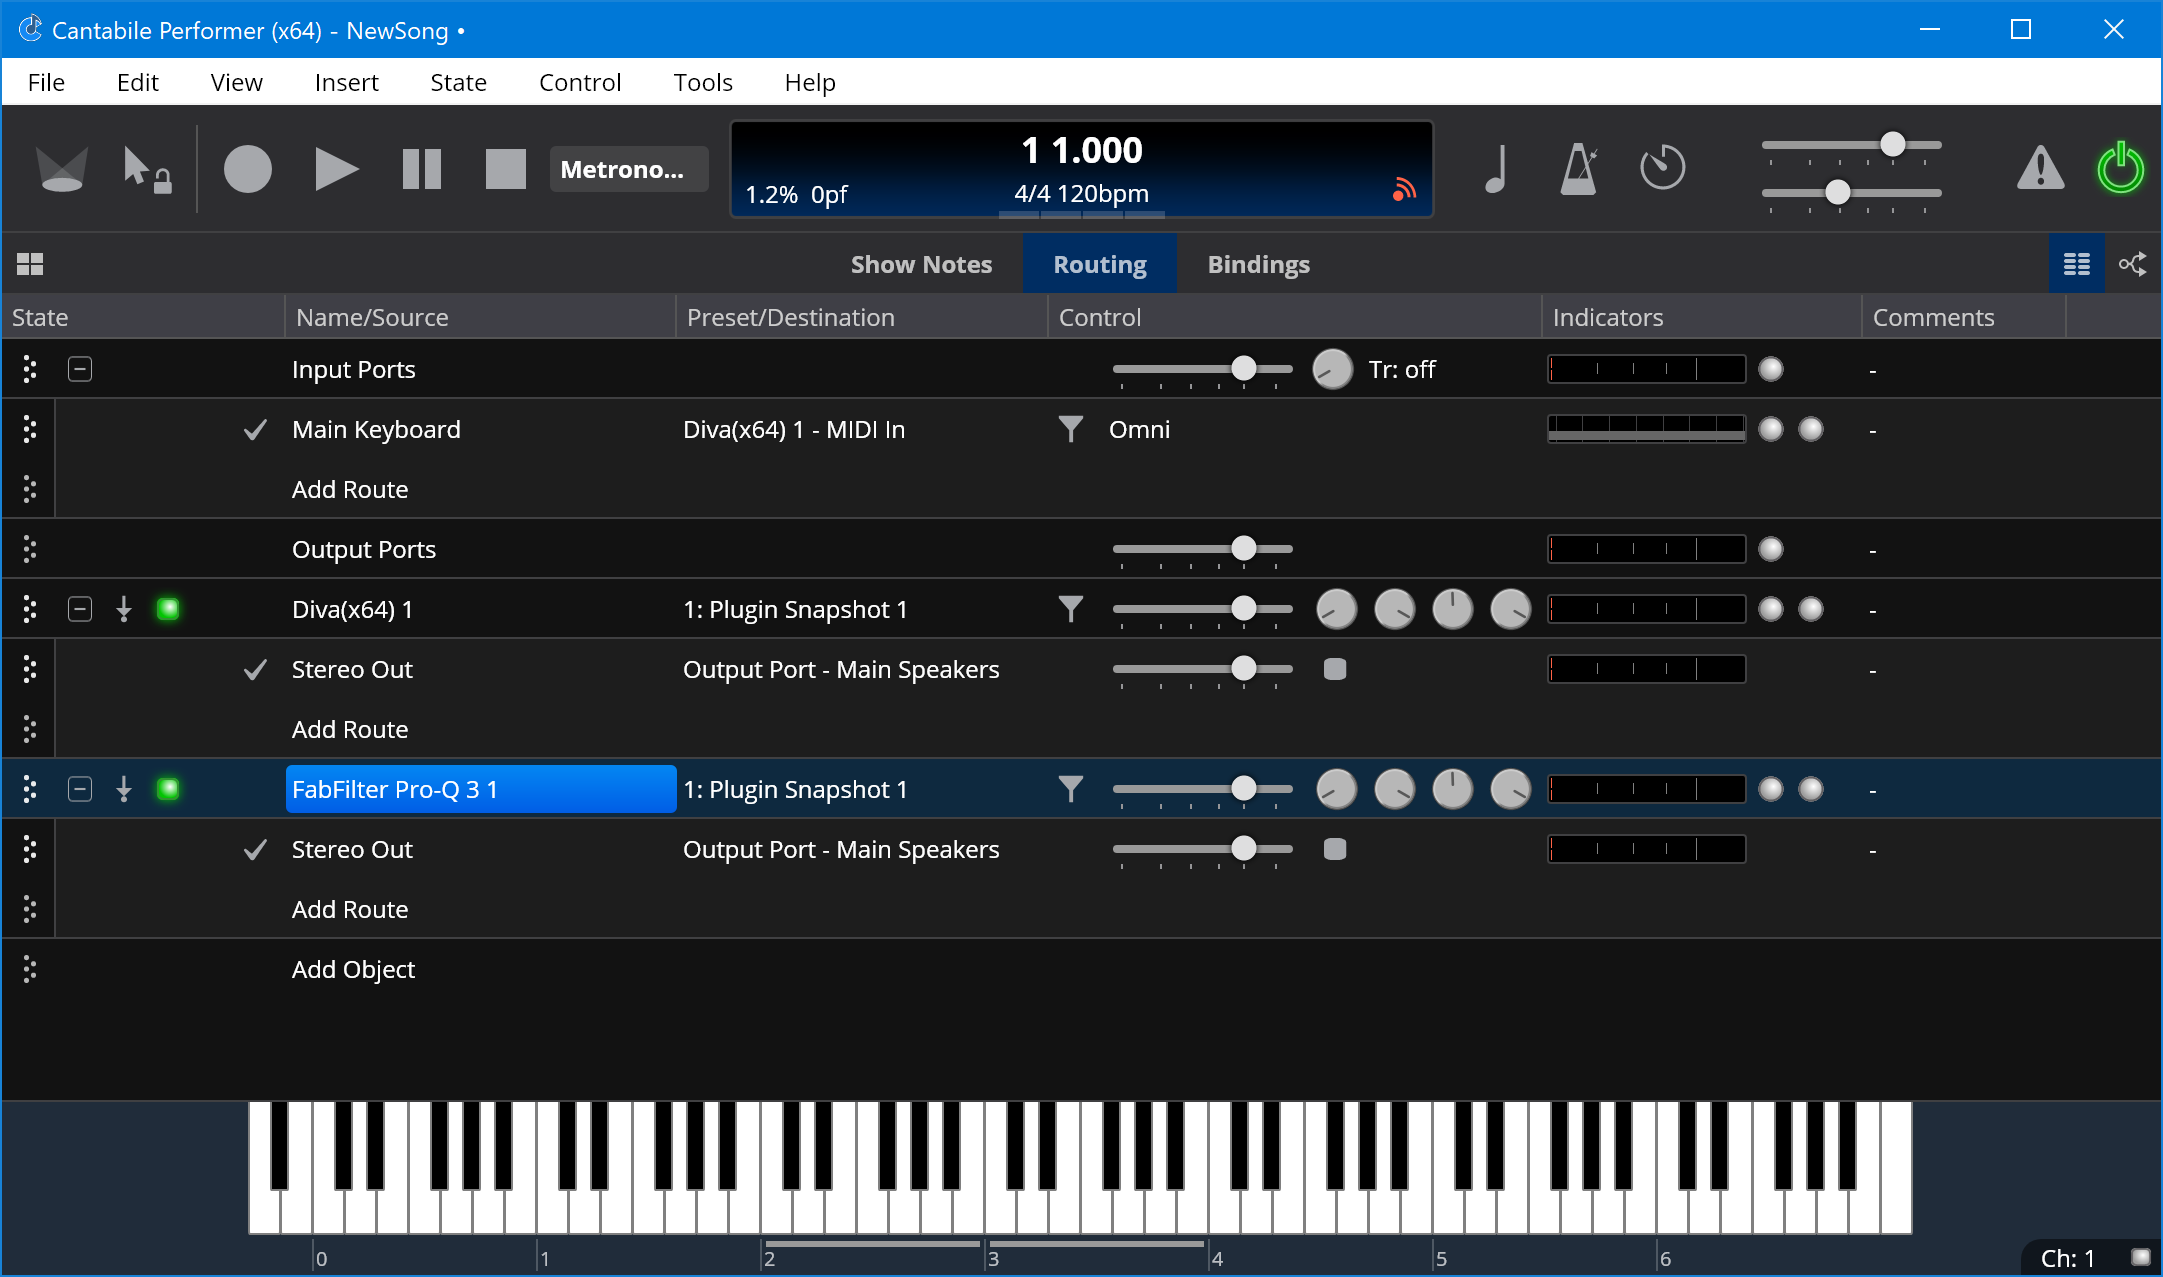The width and height of the screenshot is (2163, 1277).
Task: Open the View menu
Action: tap(236, 82)
